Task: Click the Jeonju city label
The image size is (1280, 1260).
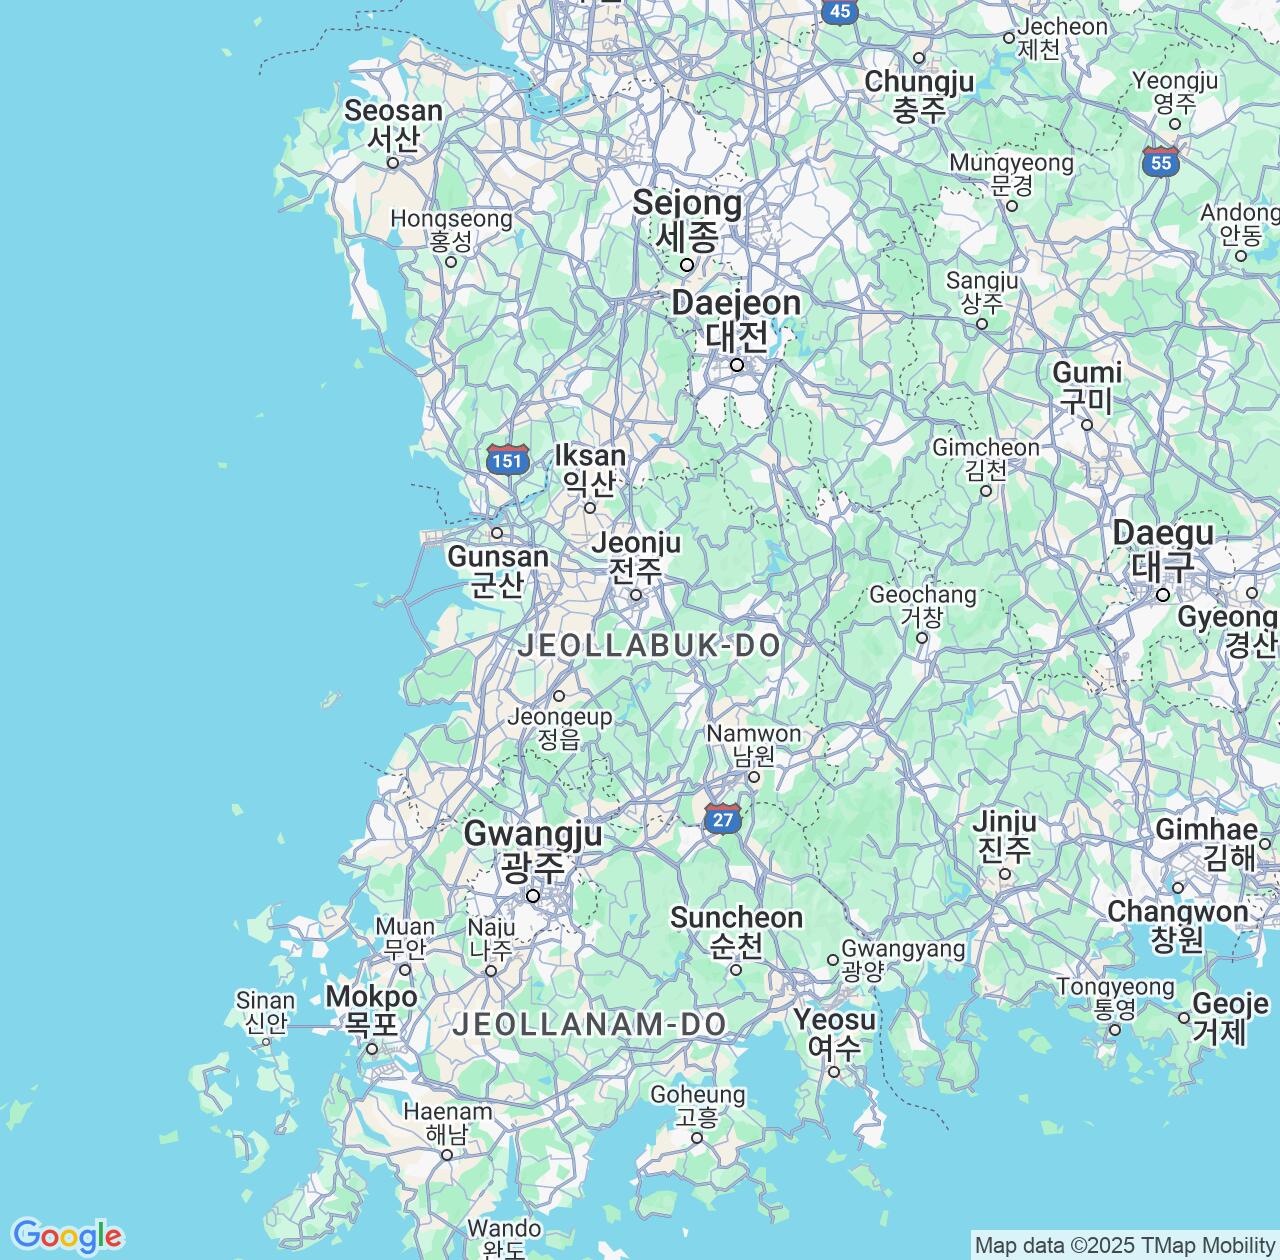Action: point(636,556)
